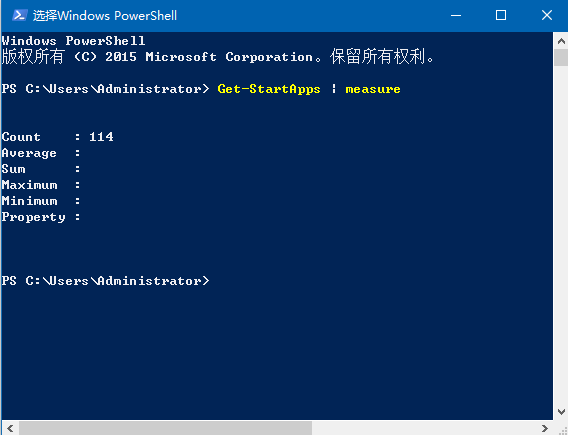This screenshot has height=435, width=568.
Task: Click the Count value 114
Action: coord(101,137)
